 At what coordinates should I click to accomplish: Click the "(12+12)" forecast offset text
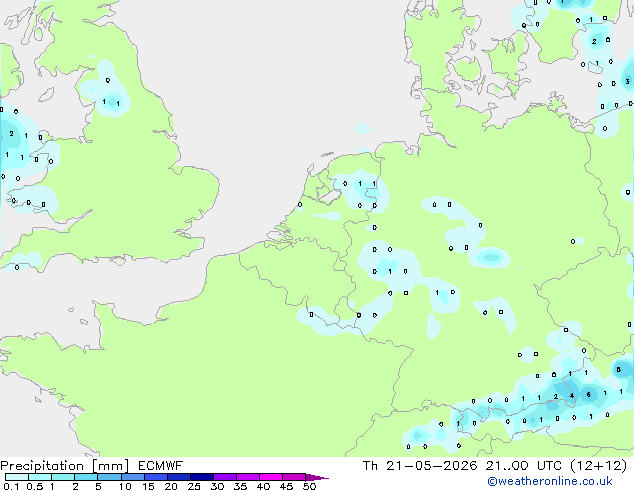tap(599, 466)
